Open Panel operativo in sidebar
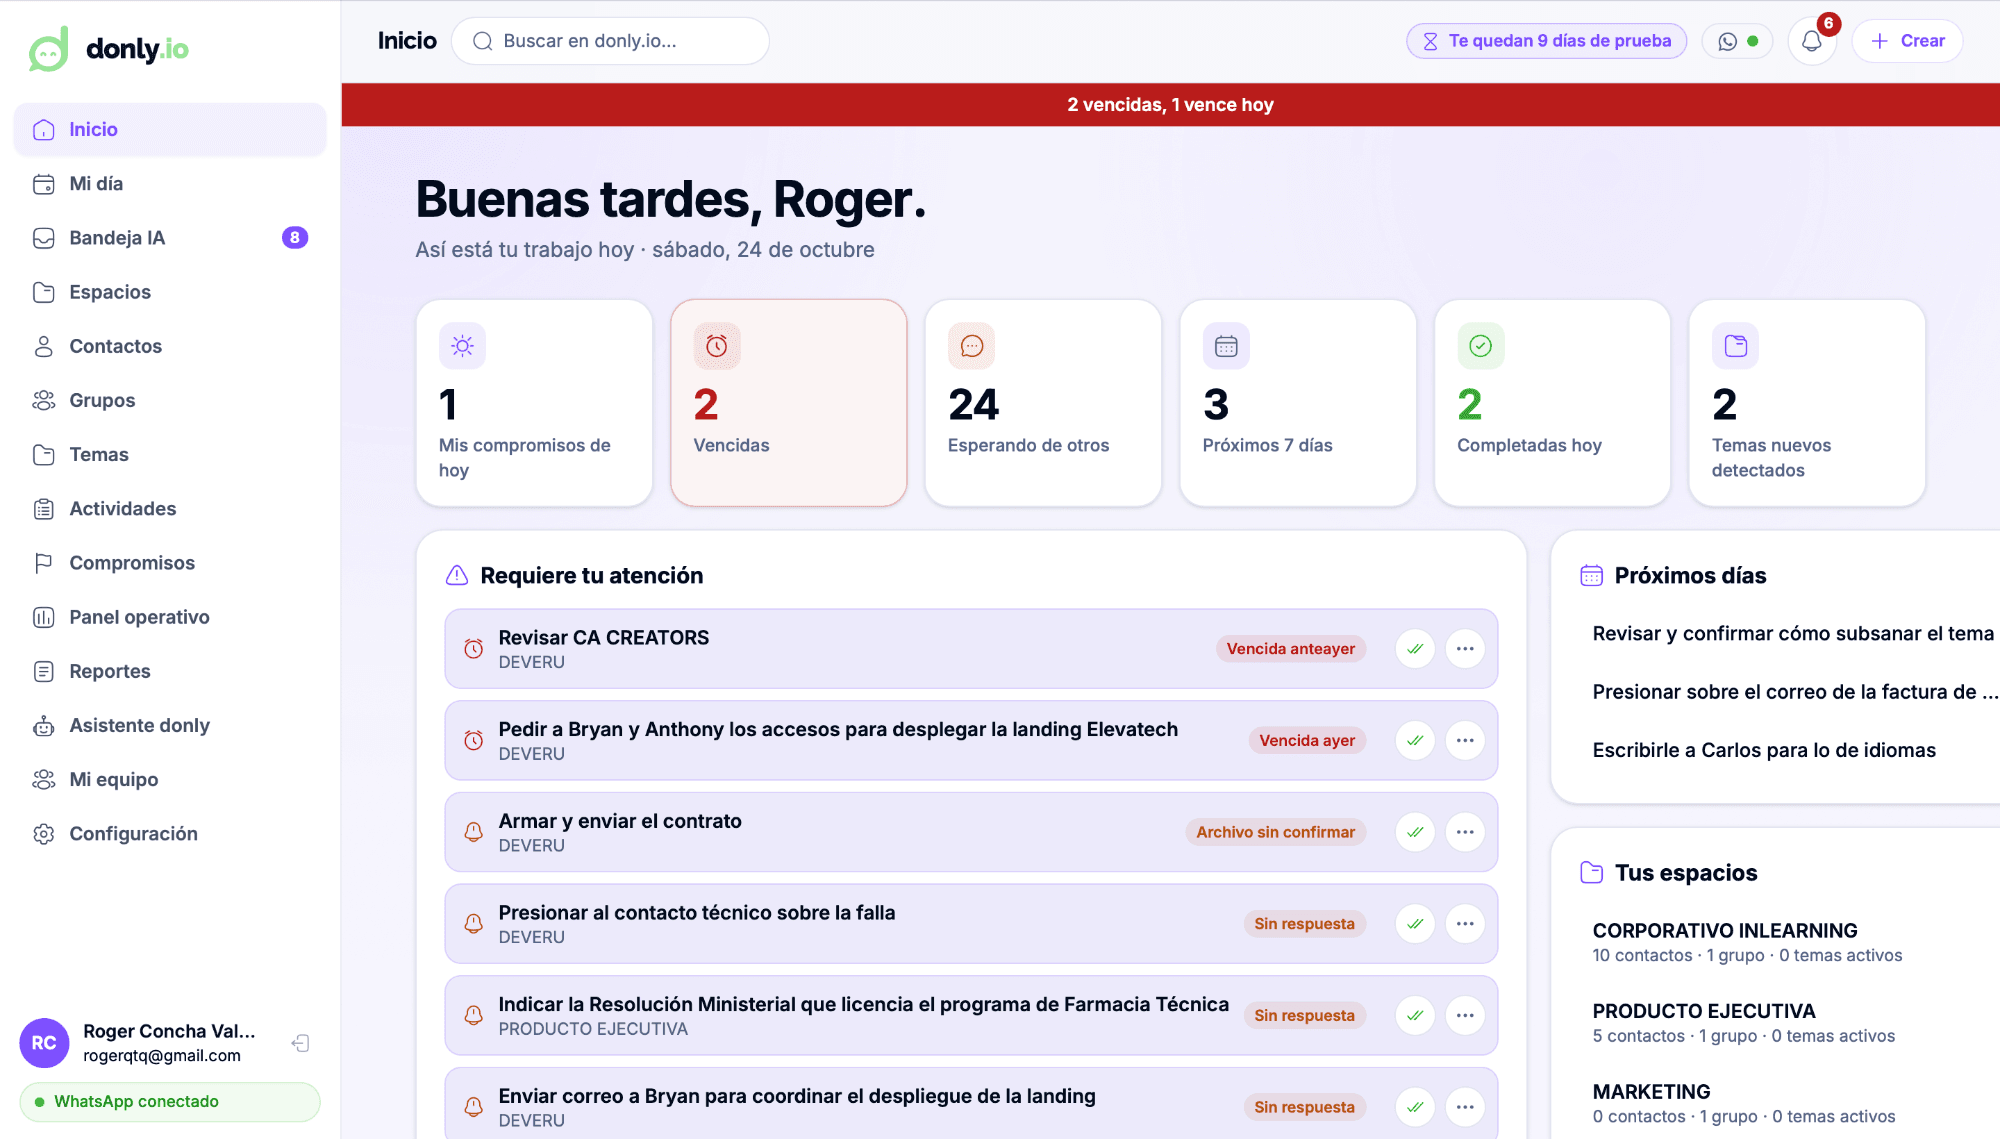 pyautogui.click(x=170, y=617)
